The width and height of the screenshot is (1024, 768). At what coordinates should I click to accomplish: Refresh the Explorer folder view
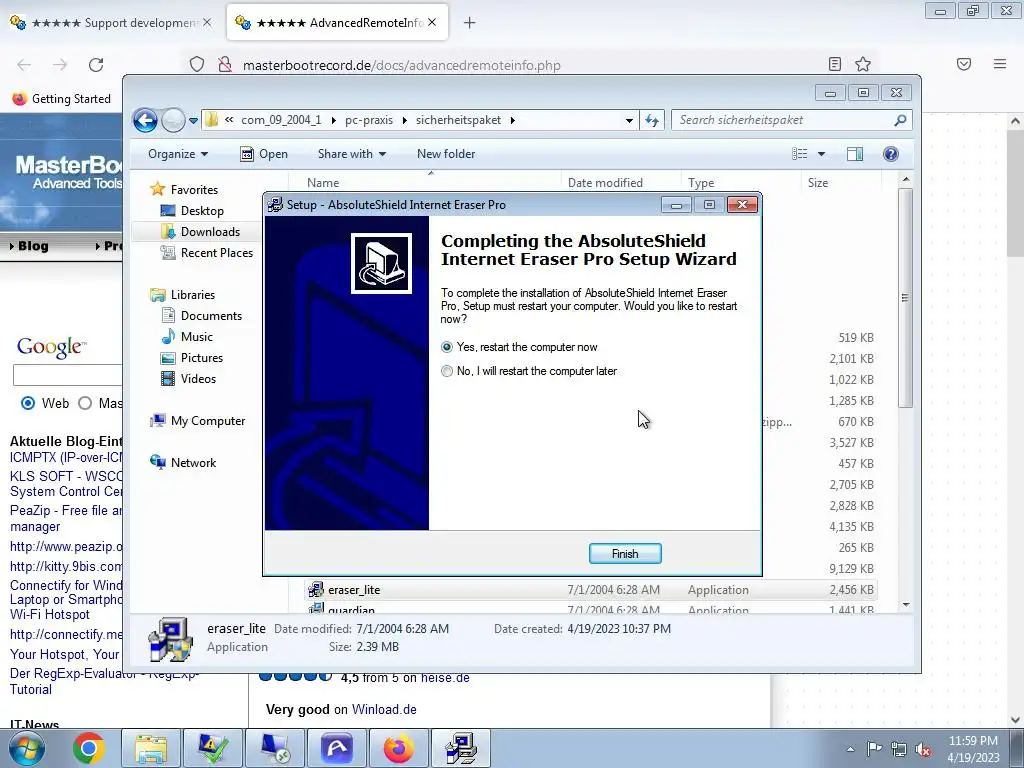pos(652,120)
